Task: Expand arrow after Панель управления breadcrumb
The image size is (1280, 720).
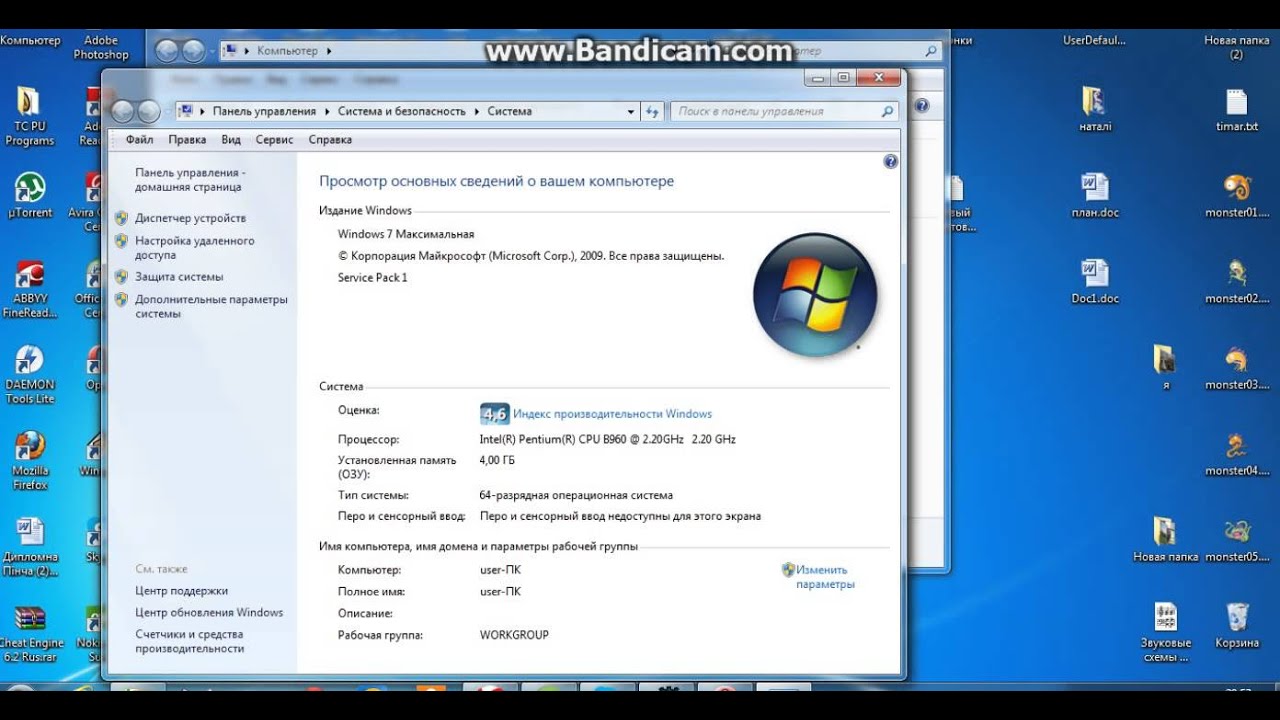Action: pyautogui.click(x=327, y=112)
